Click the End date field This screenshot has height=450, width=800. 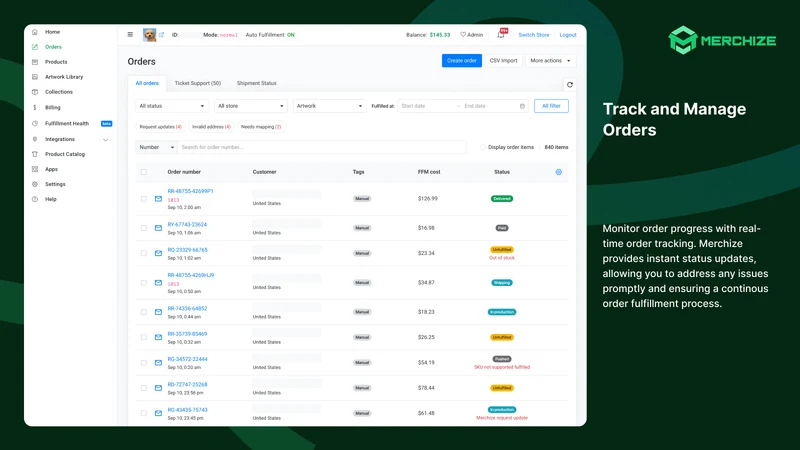pos(489,106)
